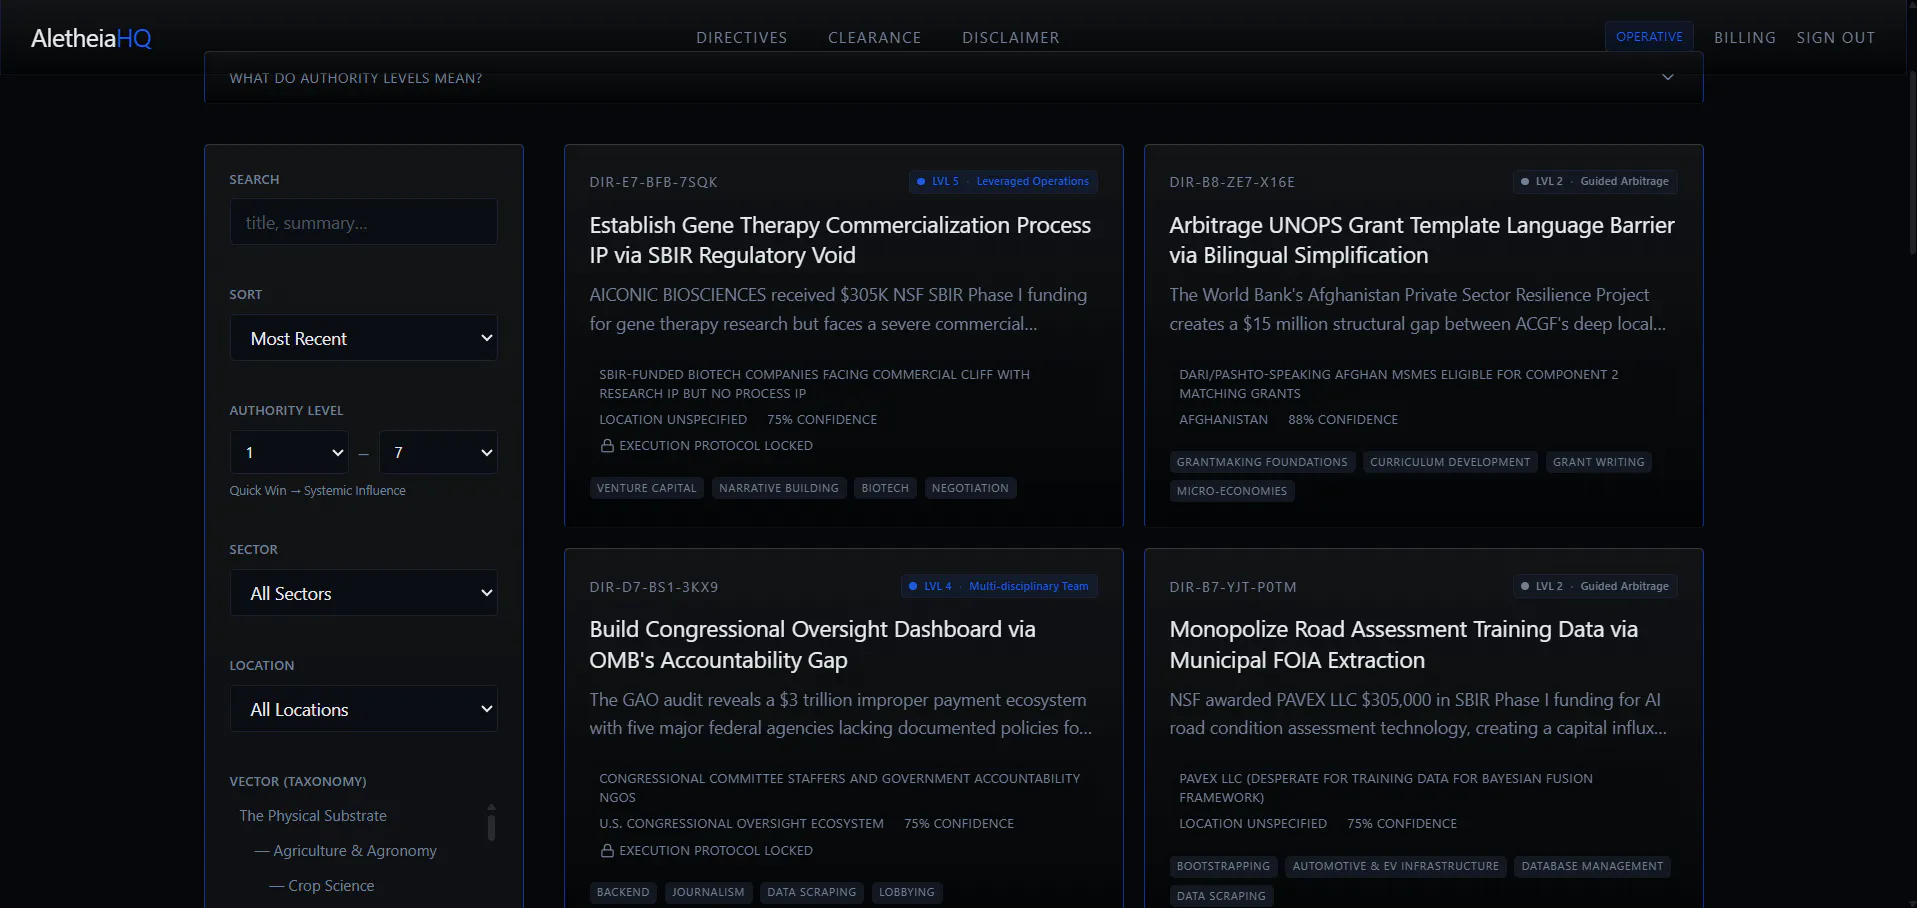Click directive ID DIR-D7-BS1-3KX9
Viewport: 1917px width, 908px height.
(x=654, y=587)
